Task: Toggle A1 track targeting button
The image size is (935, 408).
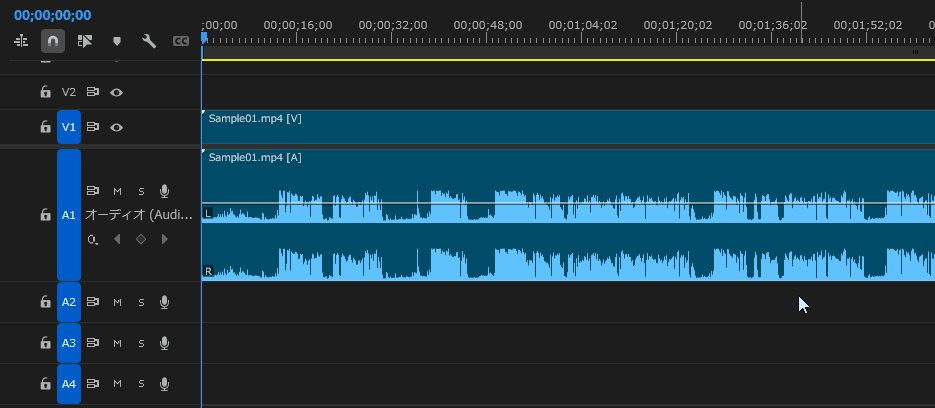Action: tap(69, 215)
